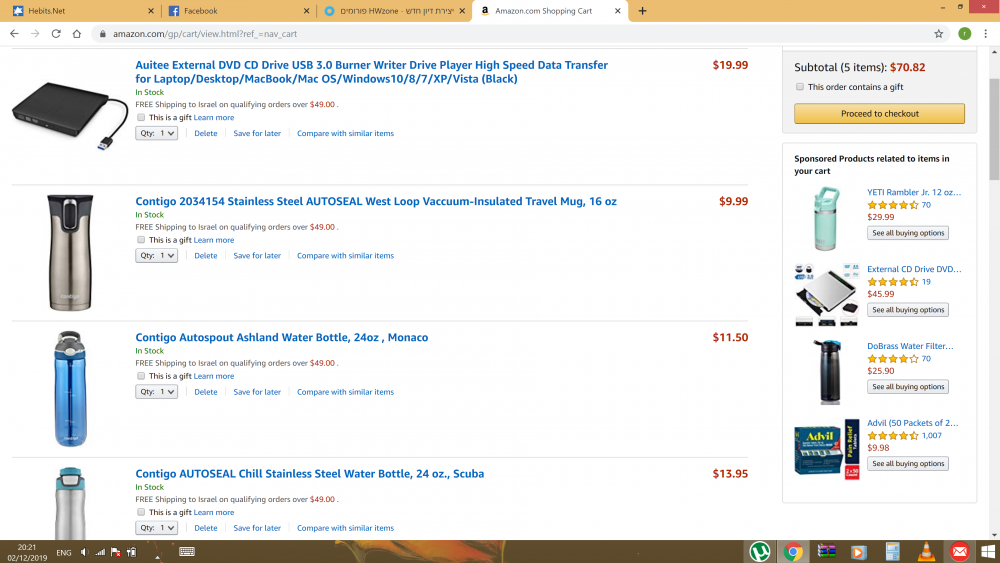Open Chrome three-dot menu
The image size is (1000, 563).
985,34
